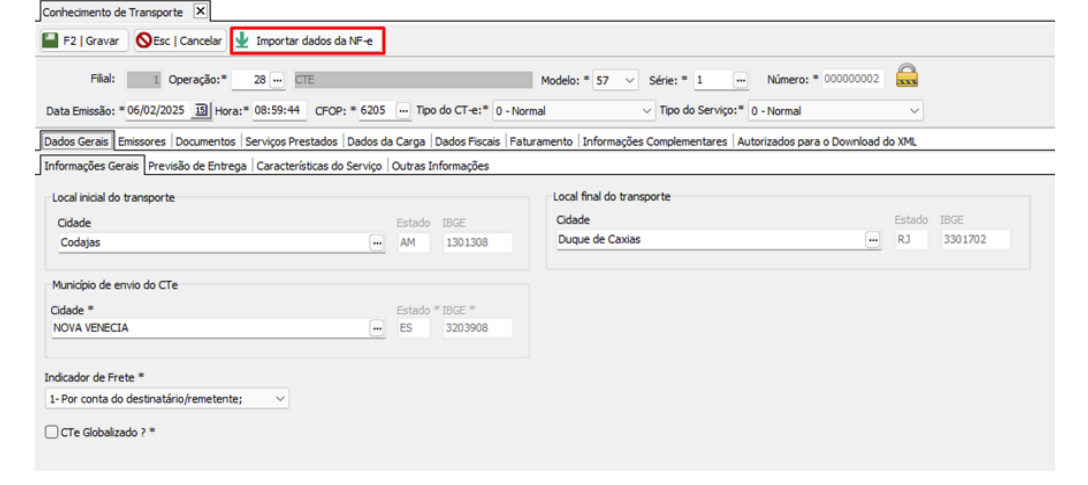Open calendar picker for Data Emissão
The height and width of the screenshot is (485, 1088).
[x=200, y=111]
